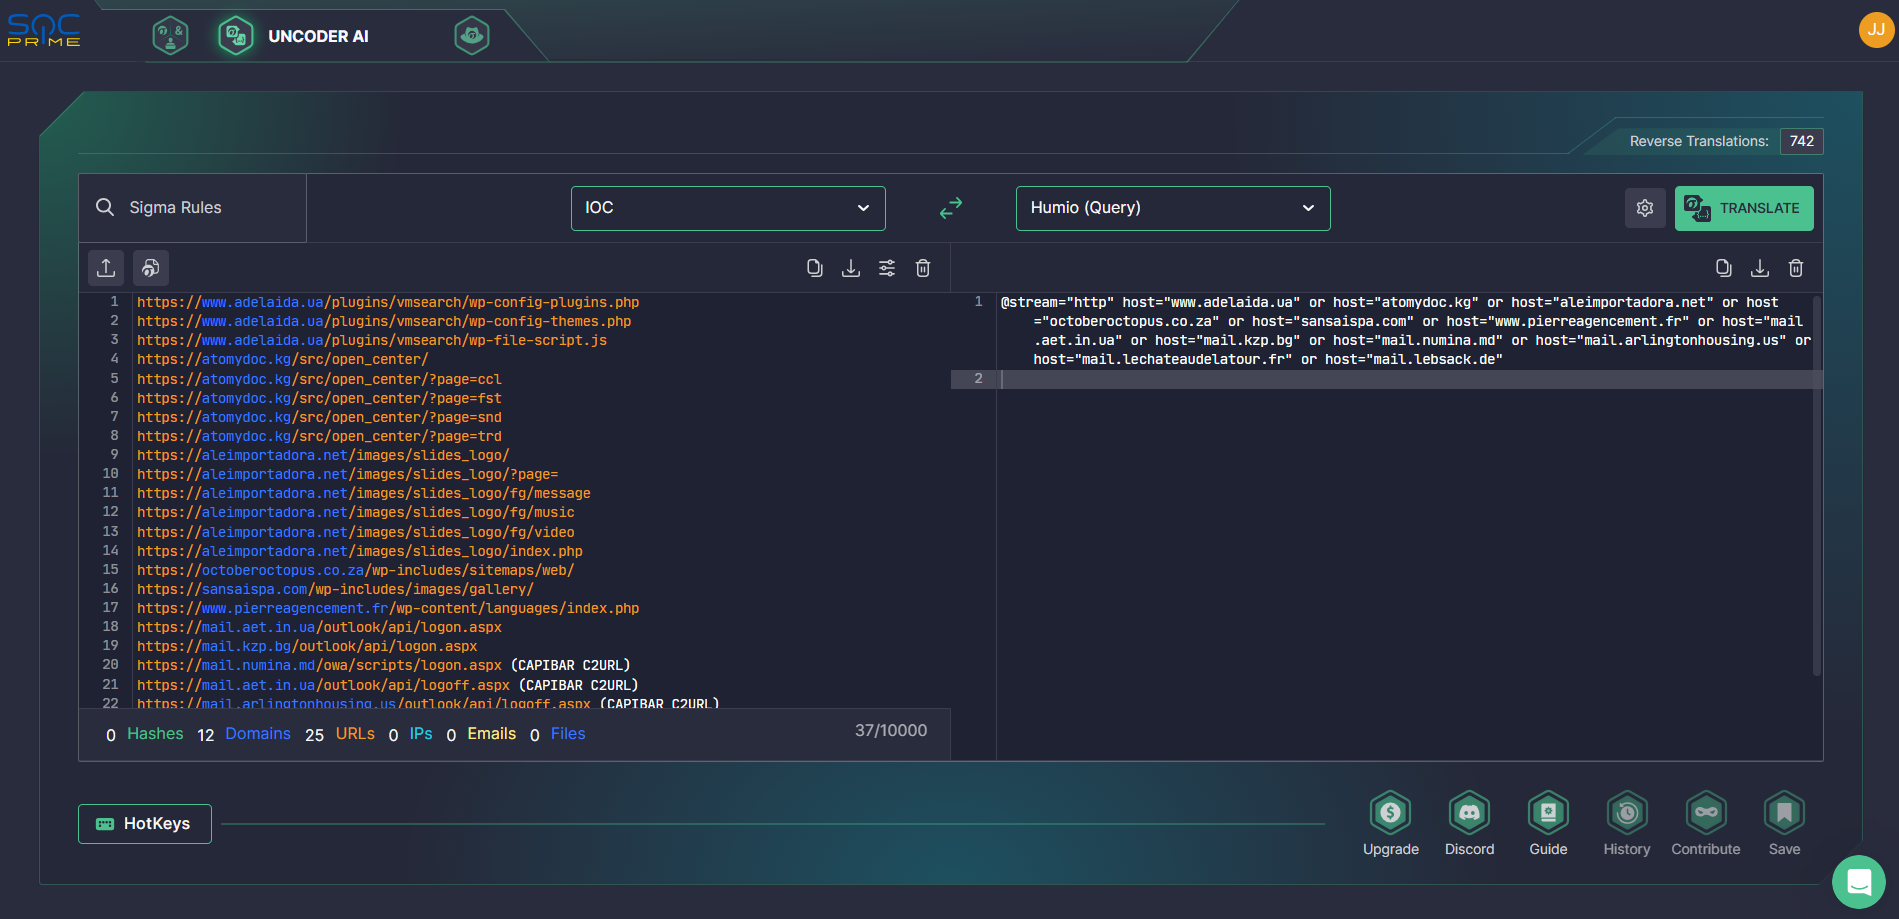Filter by Emails count
Viewport: 1899px width, 919px height.
pos(481,734)
